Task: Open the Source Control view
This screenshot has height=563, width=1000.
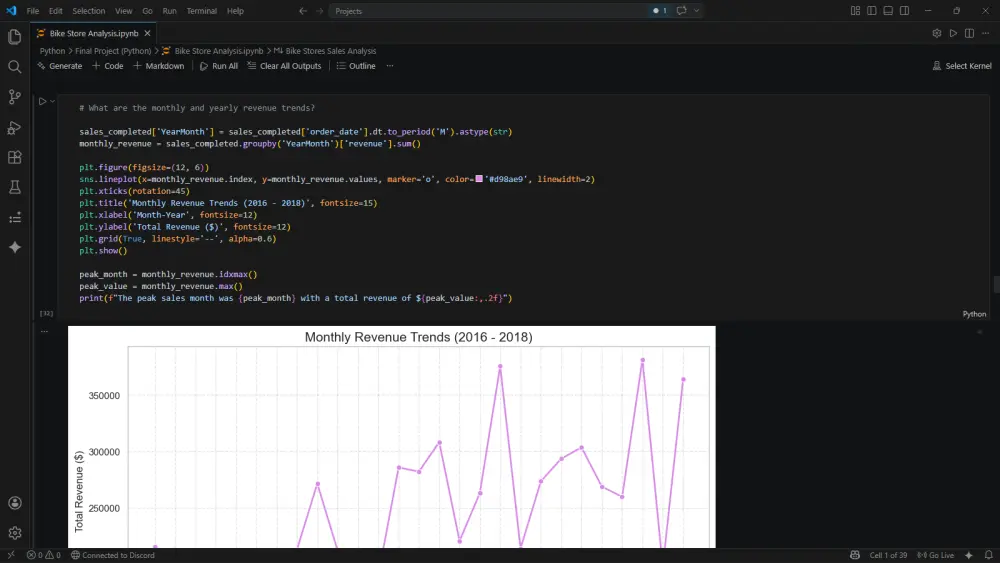Action: point(15,97)
